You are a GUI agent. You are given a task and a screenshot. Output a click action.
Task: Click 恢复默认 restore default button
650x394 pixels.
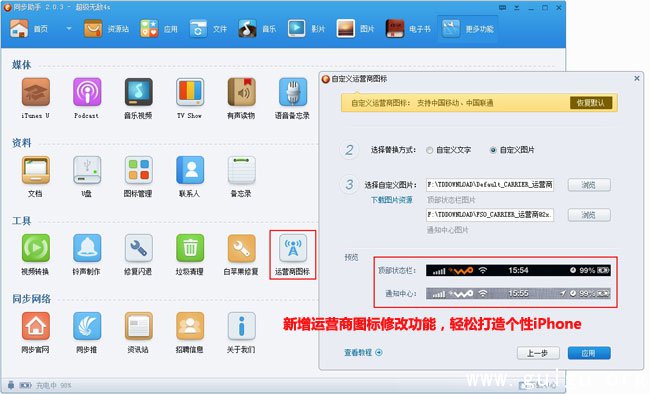(x=591, y=103)
